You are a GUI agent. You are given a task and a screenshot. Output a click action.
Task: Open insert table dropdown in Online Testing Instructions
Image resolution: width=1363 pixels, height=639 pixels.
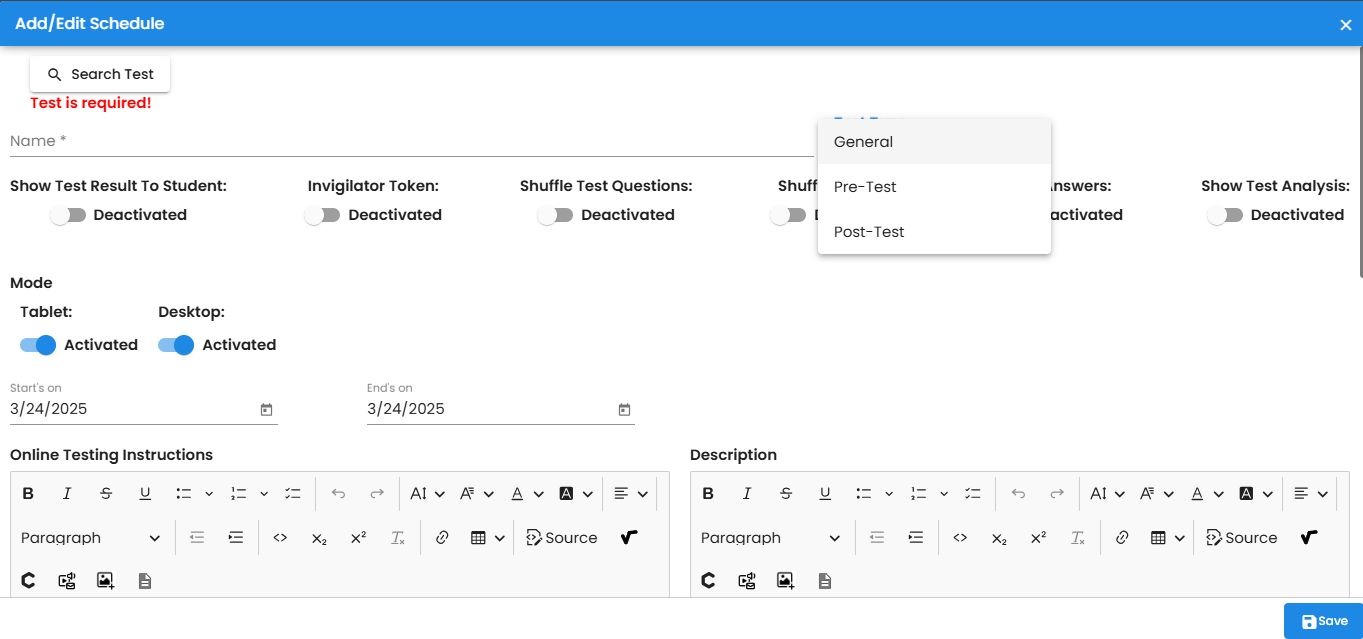487,538
